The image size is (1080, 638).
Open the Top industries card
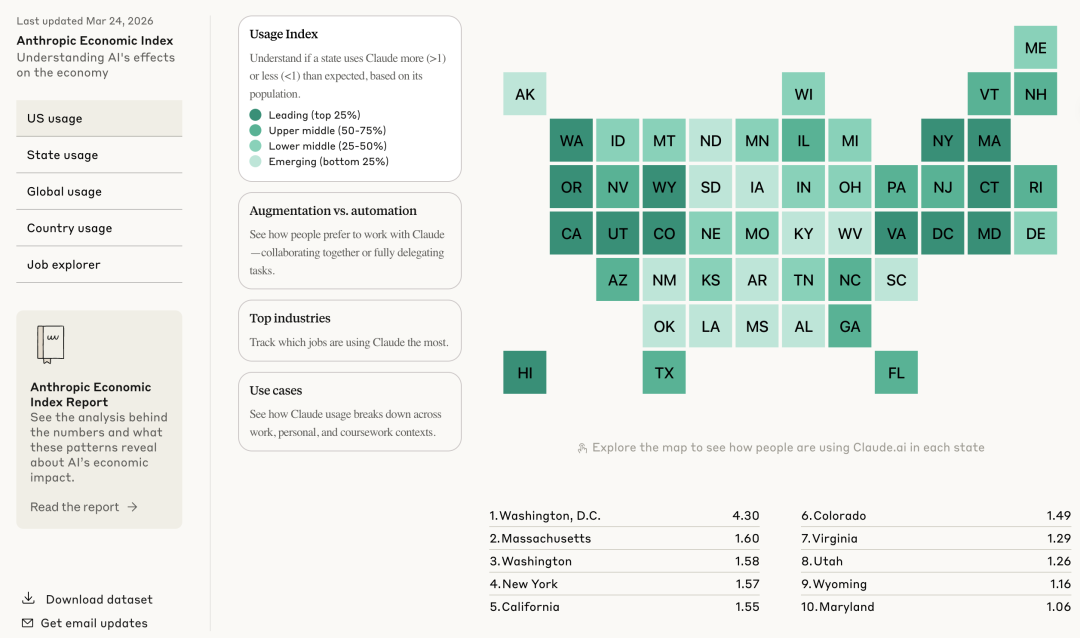tap(350, 330)
